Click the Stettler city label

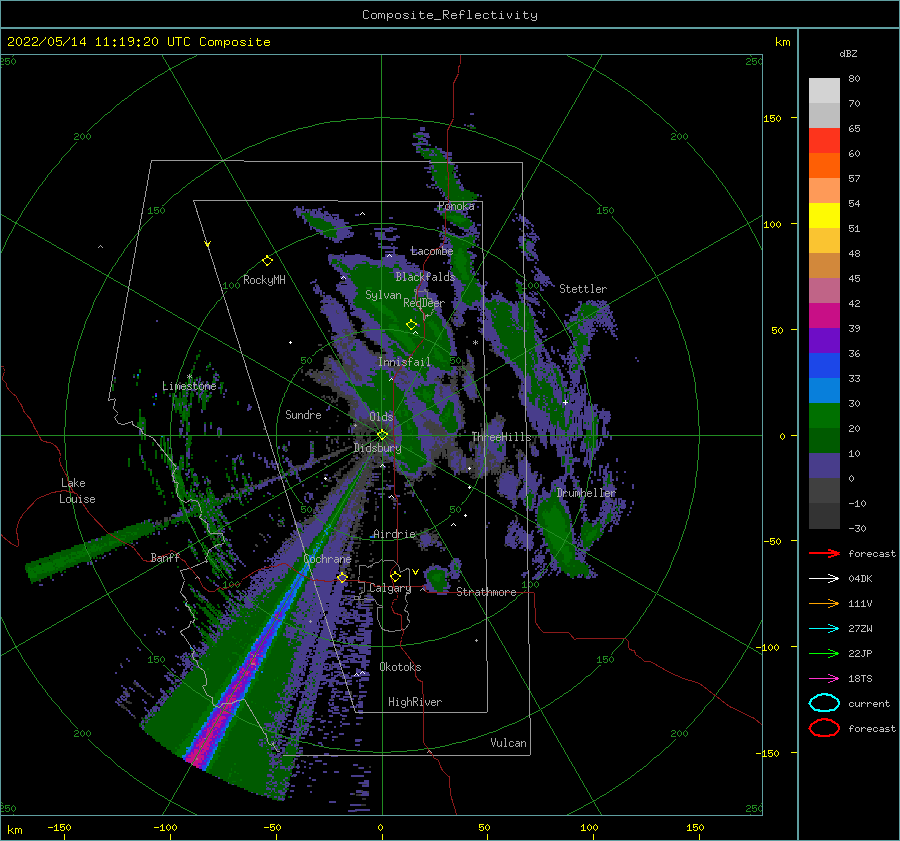click(x=583, y=289)
